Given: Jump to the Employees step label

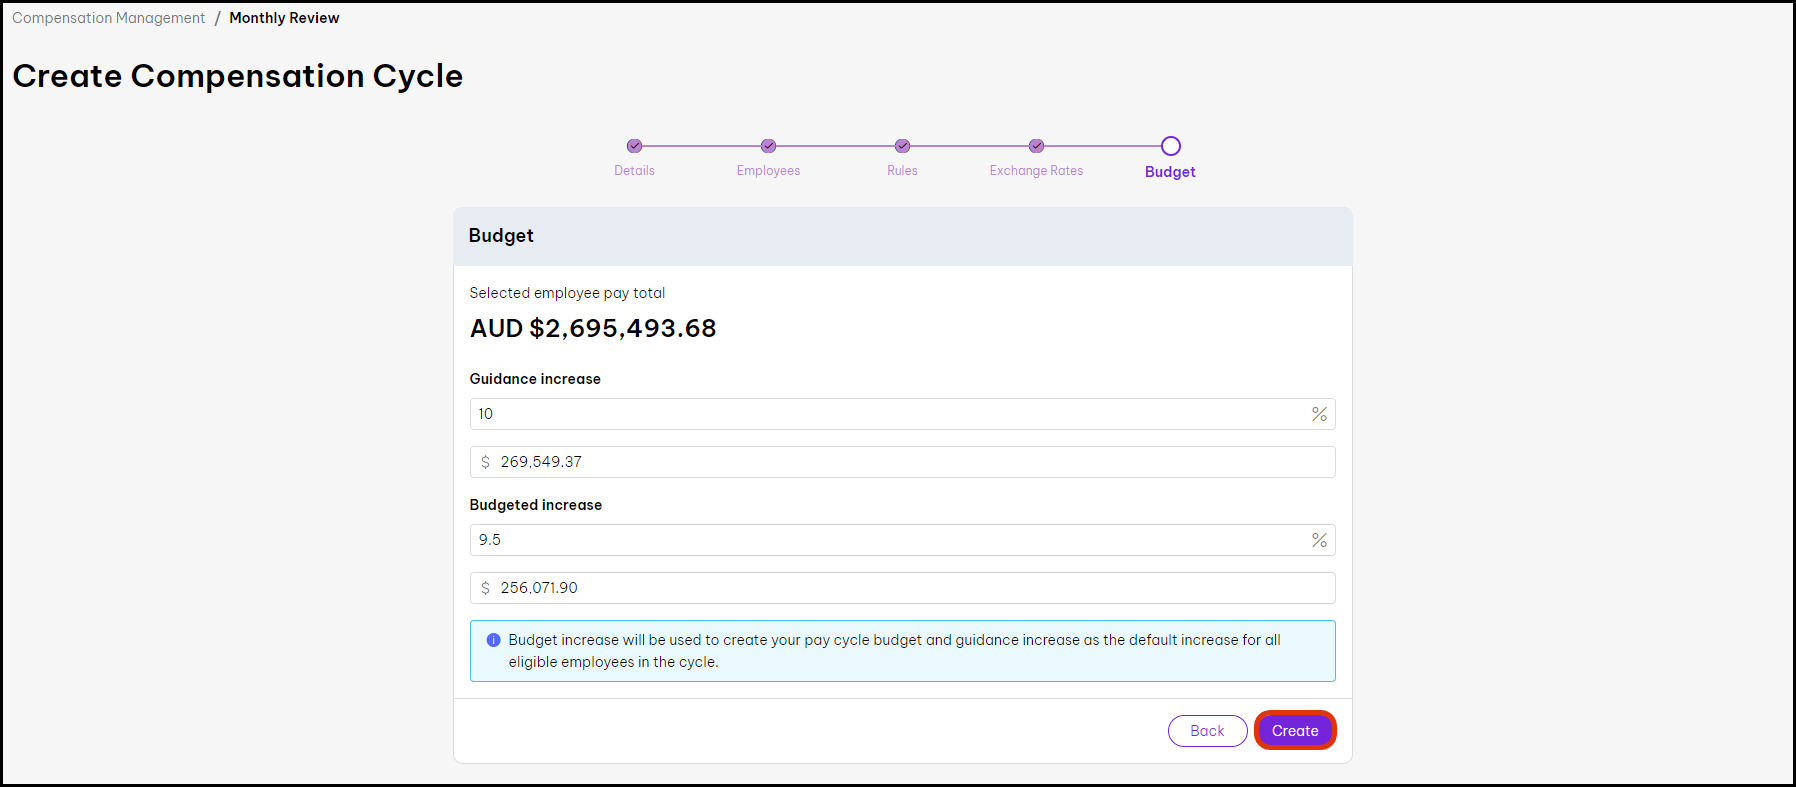Looking at the screenshot, I should [x=768, y=171].
